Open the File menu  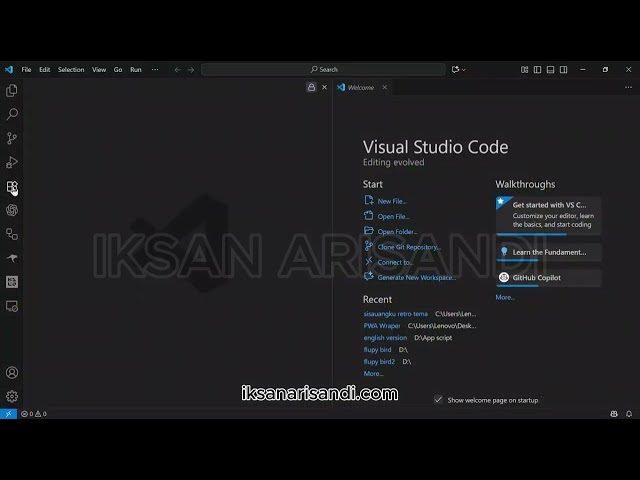(x=26, y=70)
